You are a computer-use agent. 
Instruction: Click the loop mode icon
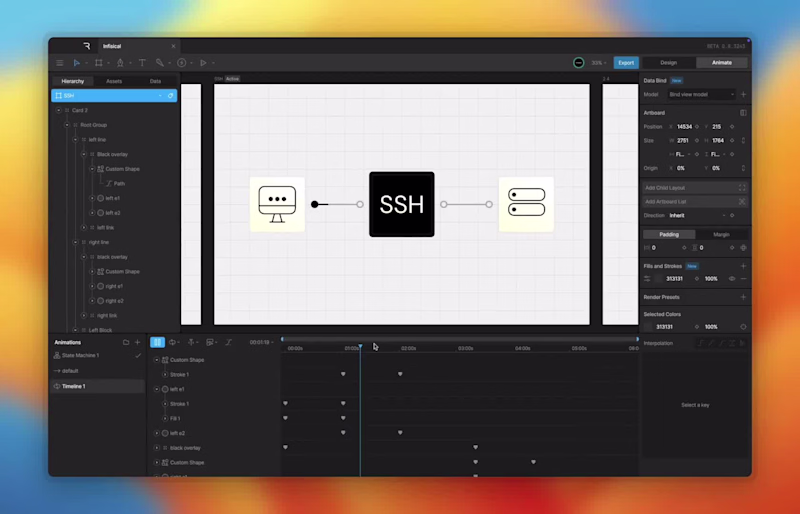click(x=172, y=342)
